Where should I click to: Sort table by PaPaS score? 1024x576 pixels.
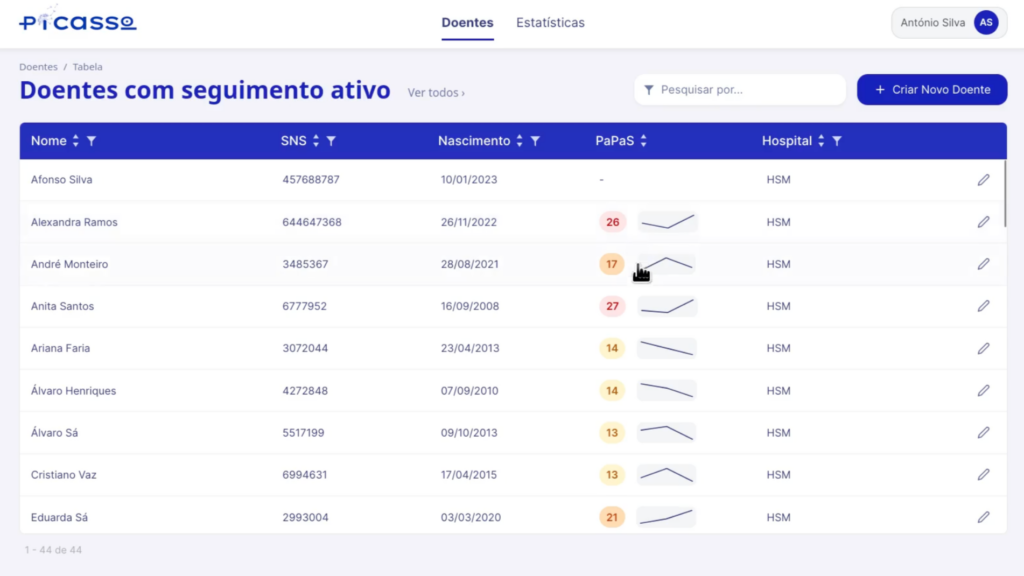[x=643, y=141]
